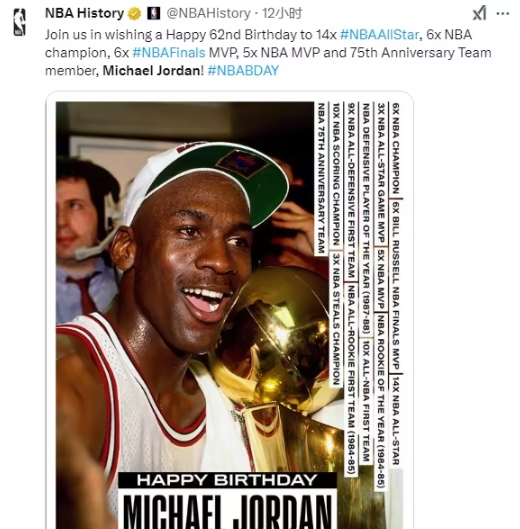Click the NBA 75TH ANNIVERSARY TEAM label

(321, 178)
